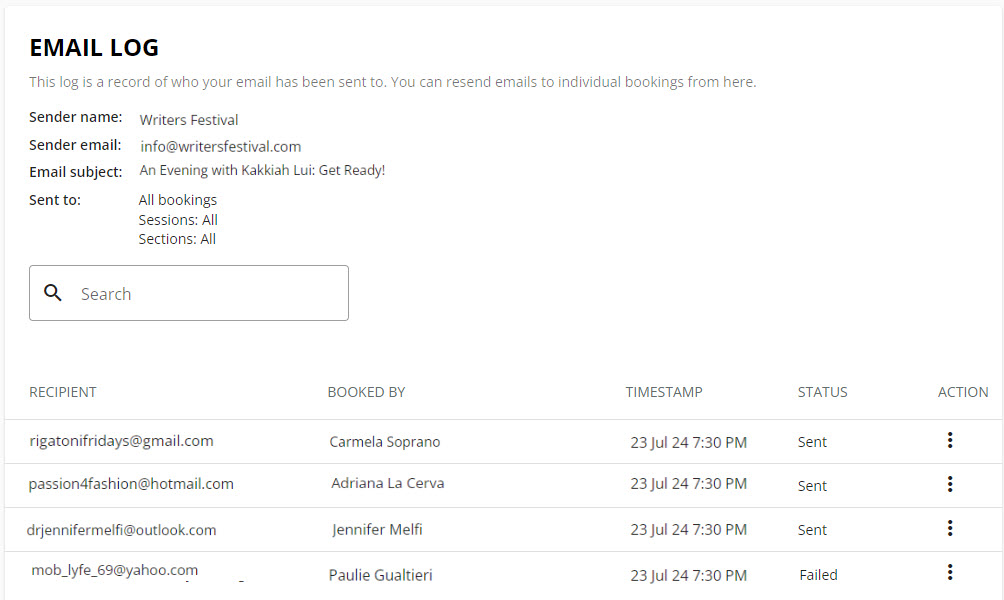Open action menu for Paulie Gualtieri row
Viewport: 1004px width, 600px height.
click(x=950, y=572)
